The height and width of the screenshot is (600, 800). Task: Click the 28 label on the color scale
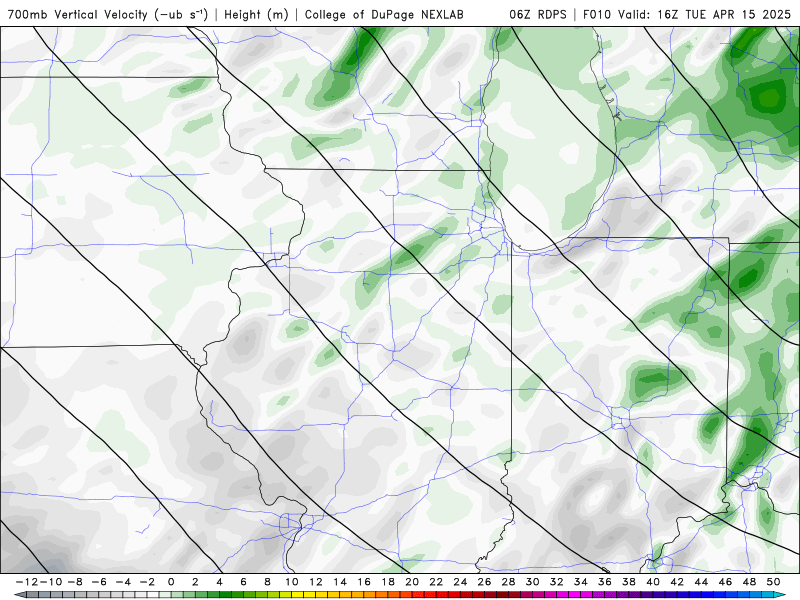click(x=508, y=582)
